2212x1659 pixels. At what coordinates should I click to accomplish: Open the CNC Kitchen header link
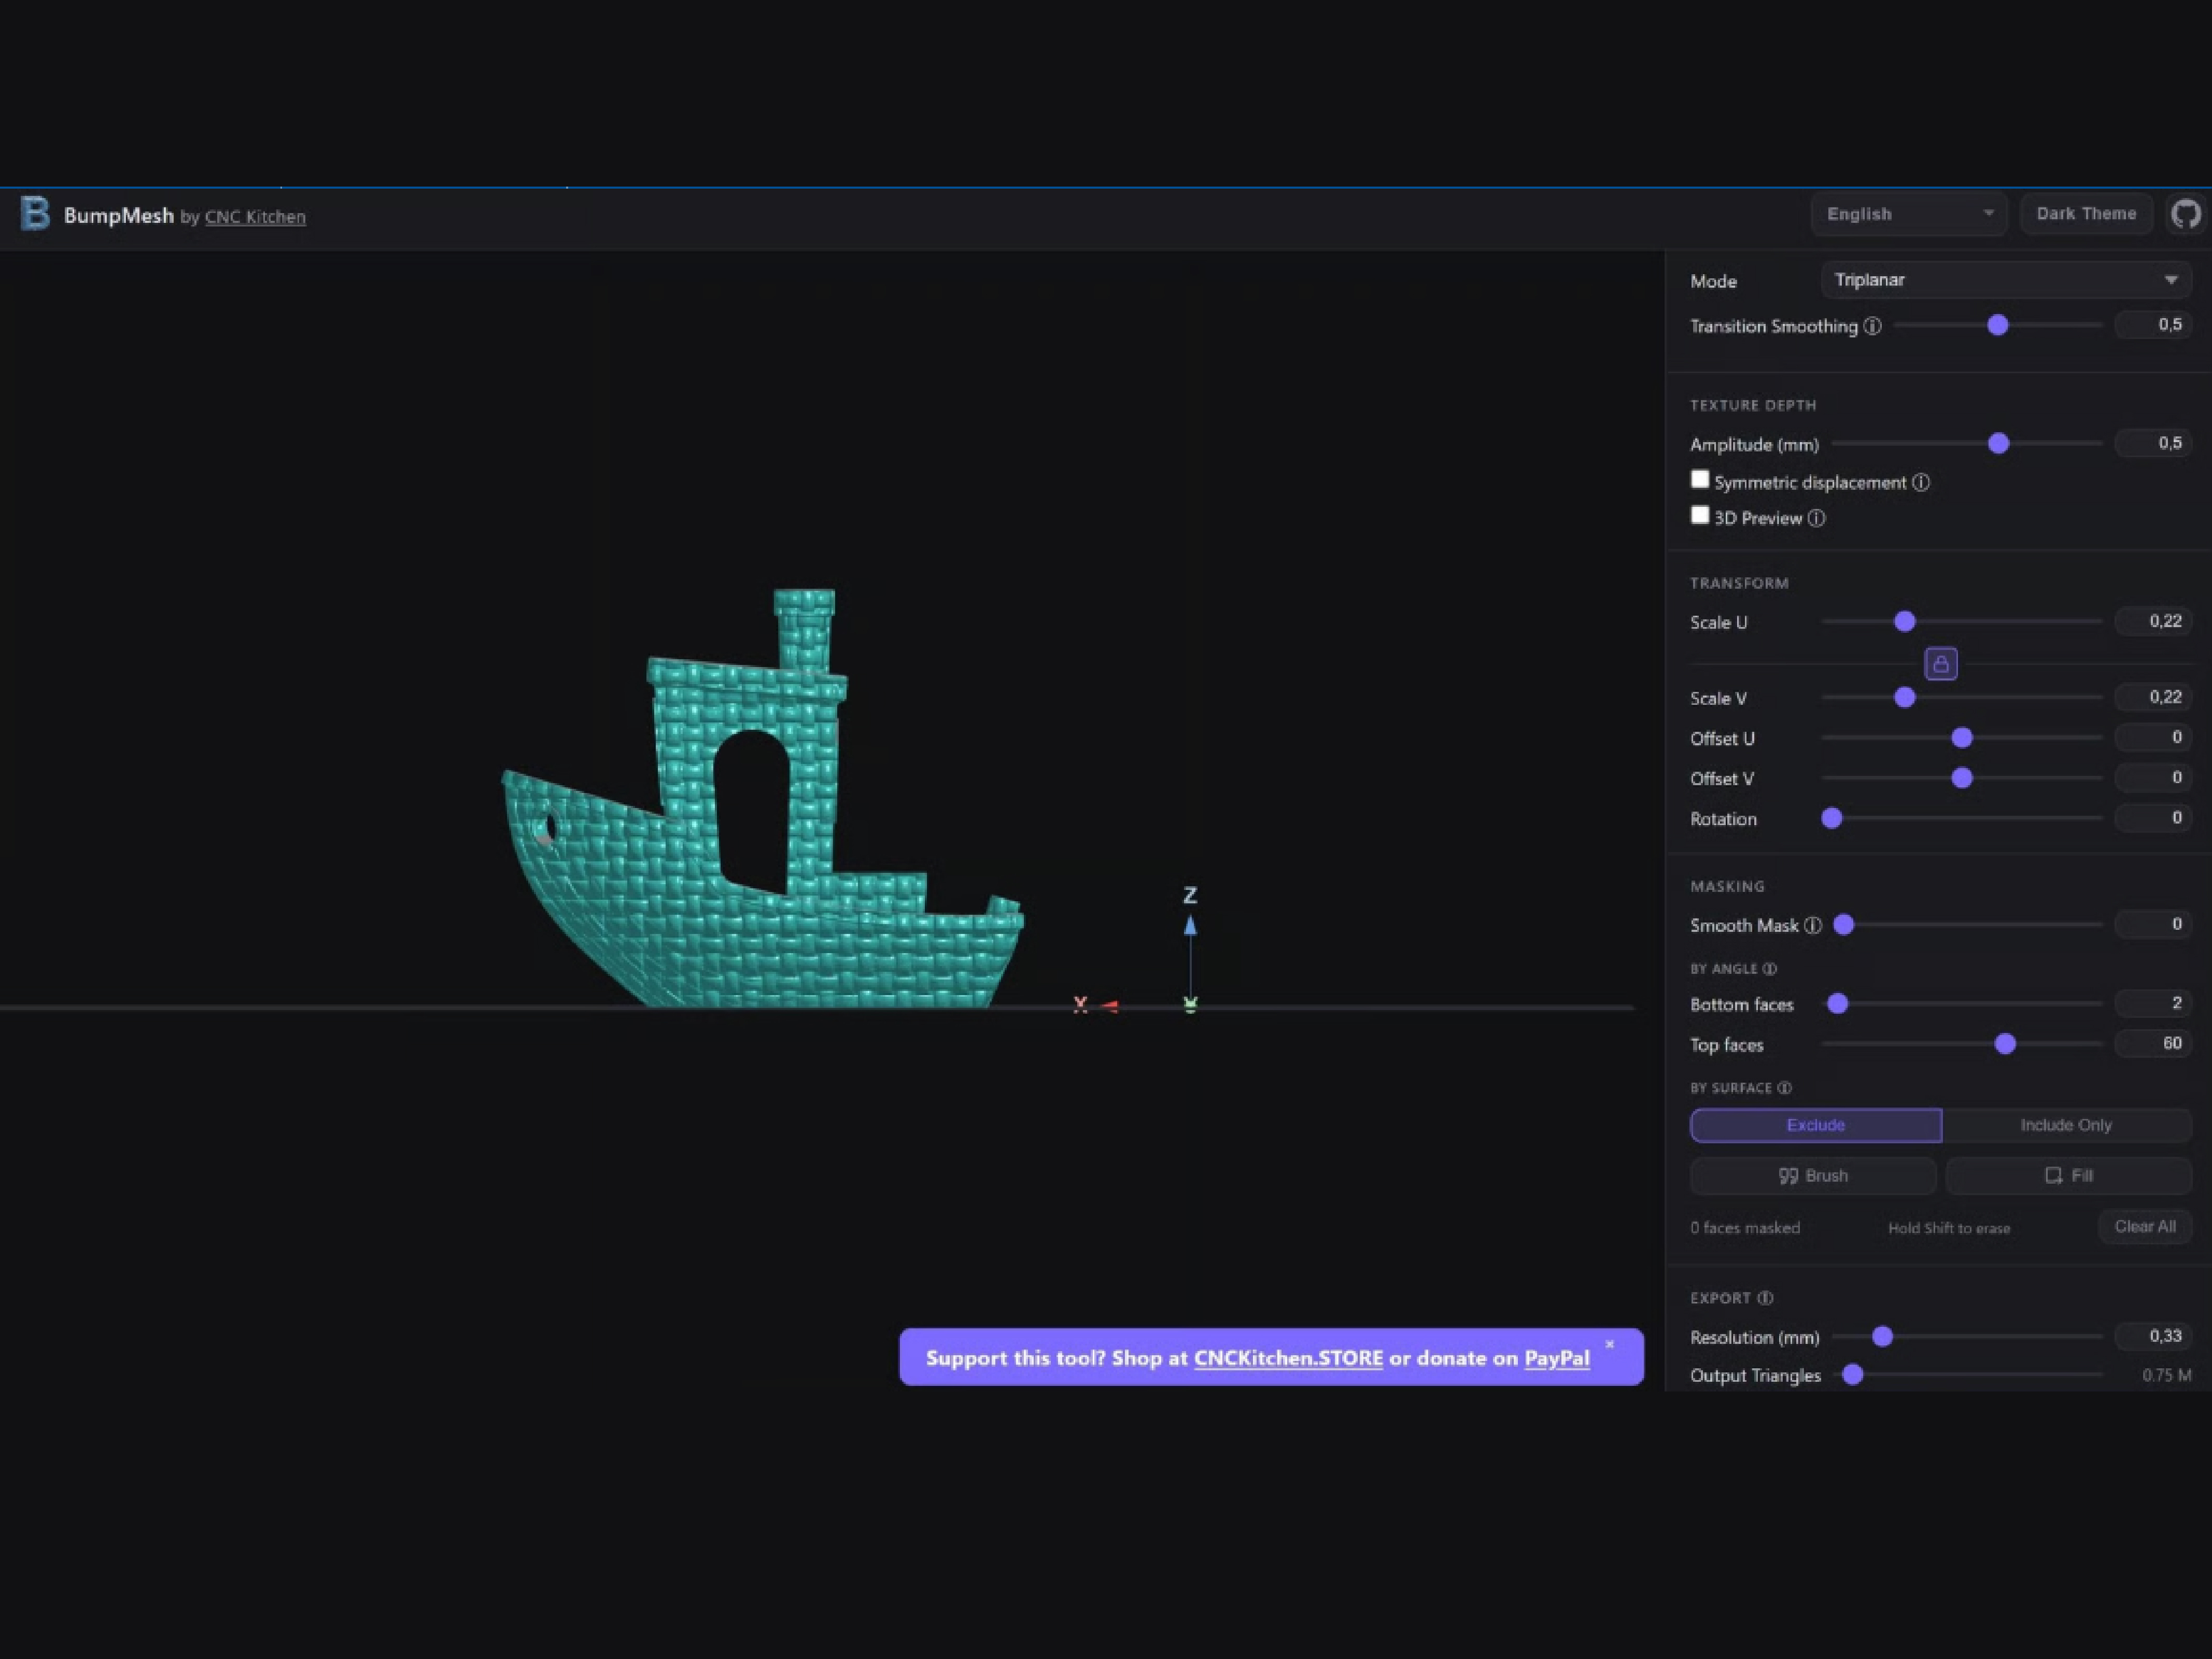[x=255, y=217]
